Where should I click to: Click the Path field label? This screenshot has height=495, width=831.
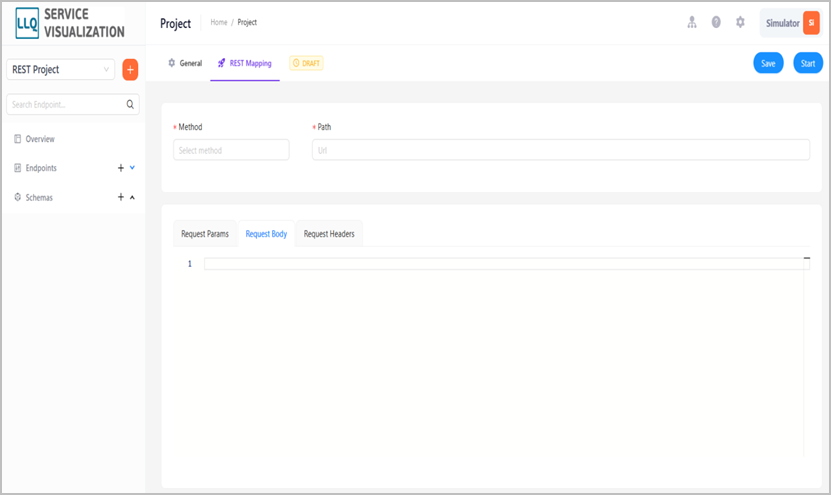tap(324, 127)
